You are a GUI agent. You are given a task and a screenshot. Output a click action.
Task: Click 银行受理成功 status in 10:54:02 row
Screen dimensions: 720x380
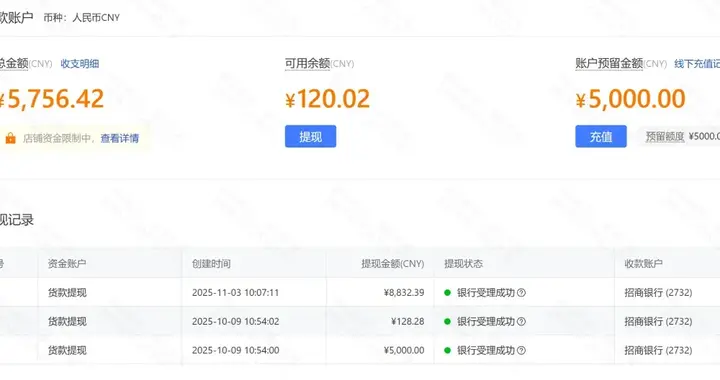click(x=486, y=322)
